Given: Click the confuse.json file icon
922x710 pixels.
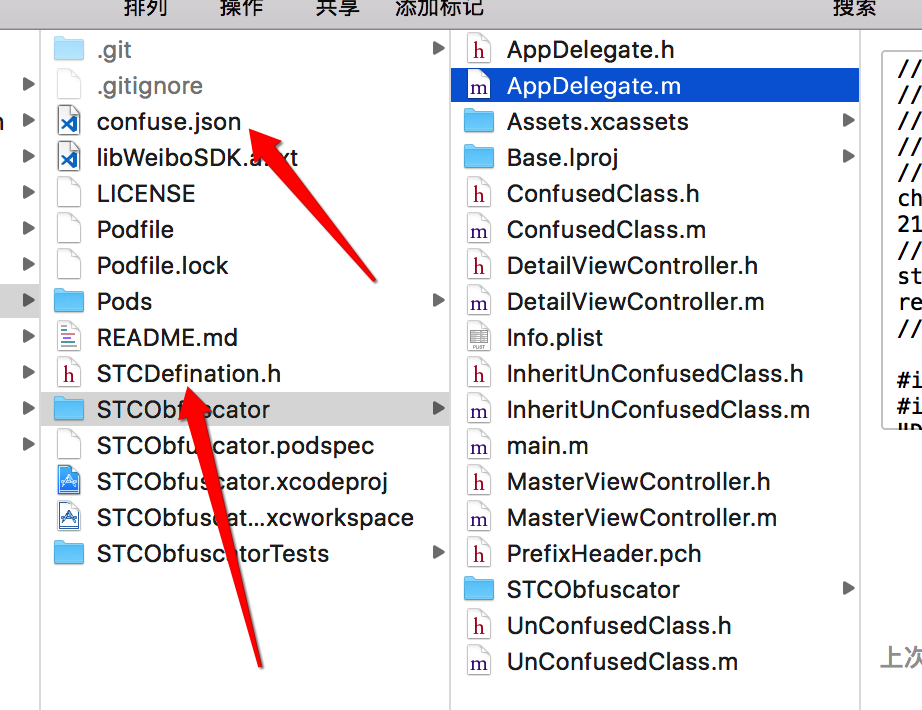Looking at the screenshot, I should (x=69, y=122).
